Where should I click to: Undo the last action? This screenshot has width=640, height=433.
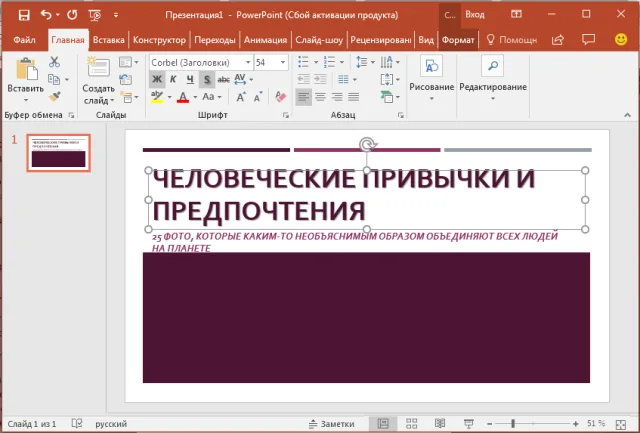point(46,15)
